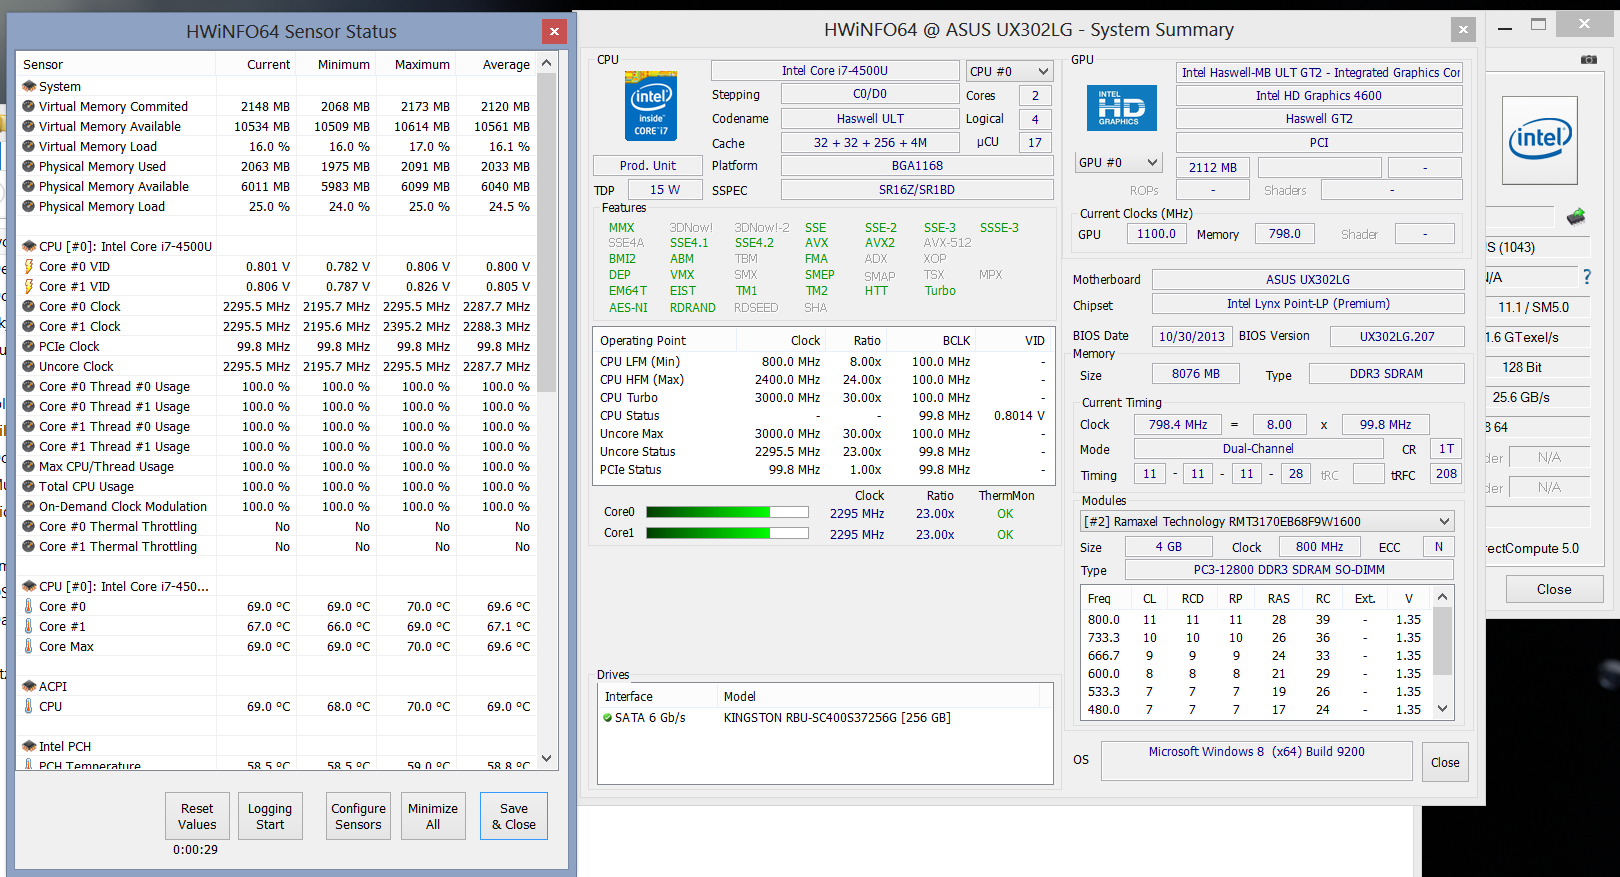
Task: Open Configure Sensors
Action: click(x=358, y=816)
